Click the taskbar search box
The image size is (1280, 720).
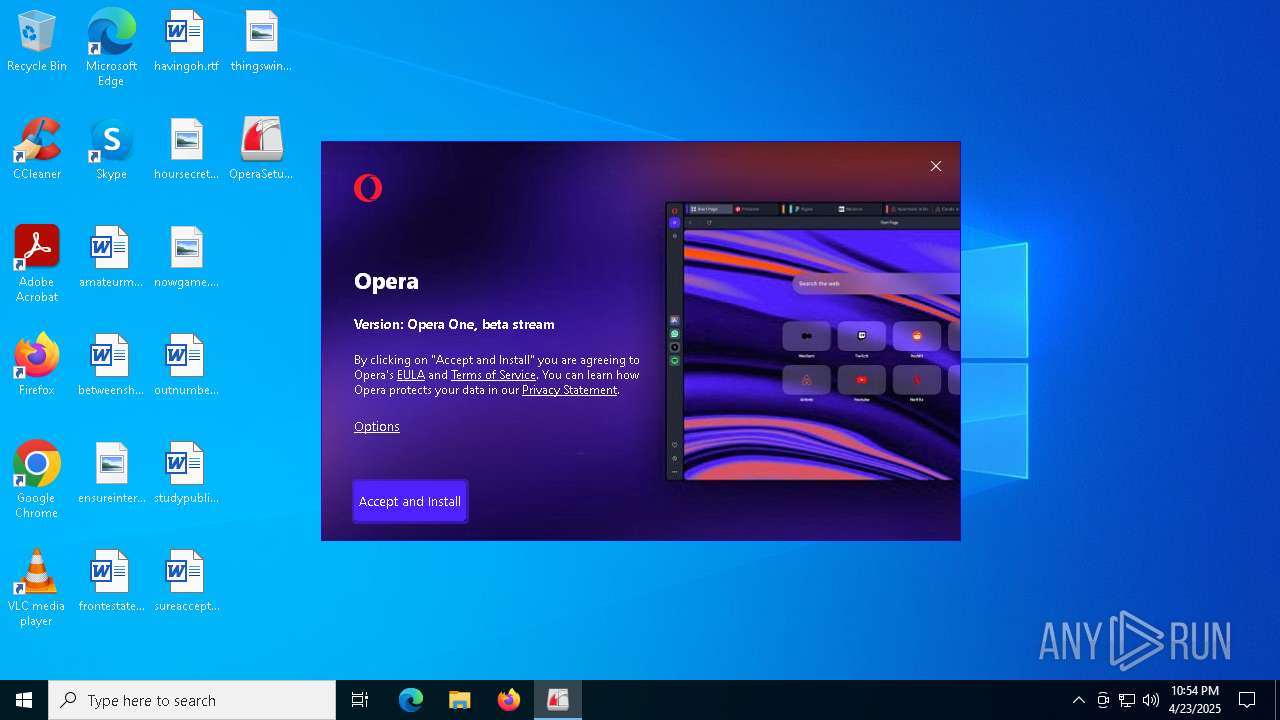pos(192,700)
